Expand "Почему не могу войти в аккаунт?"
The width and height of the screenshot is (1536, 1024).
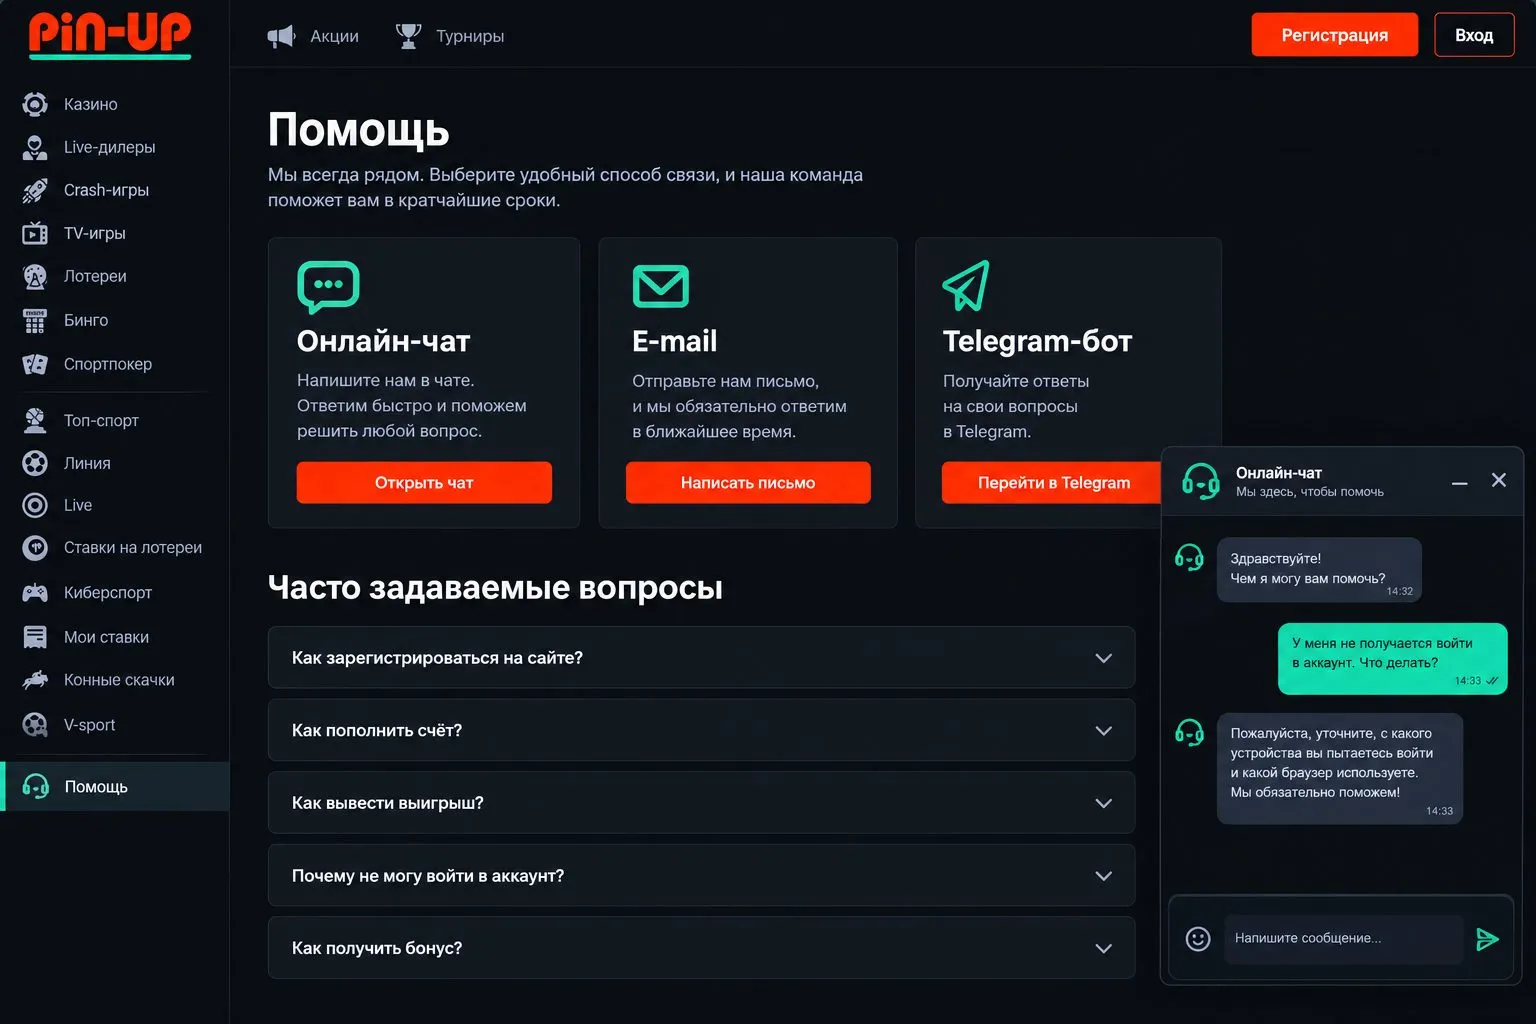click(x=701, y=875)
